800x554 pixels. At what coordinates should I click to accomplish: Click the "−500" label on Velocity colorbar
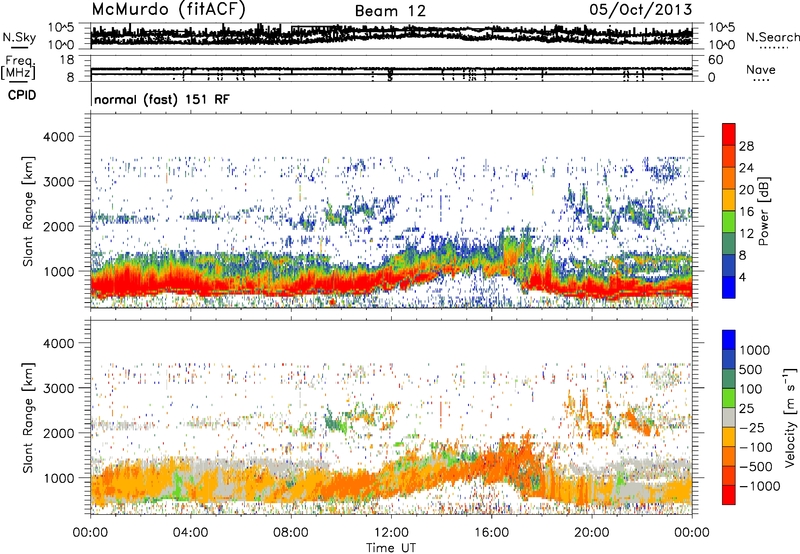[x=756, y=466]
